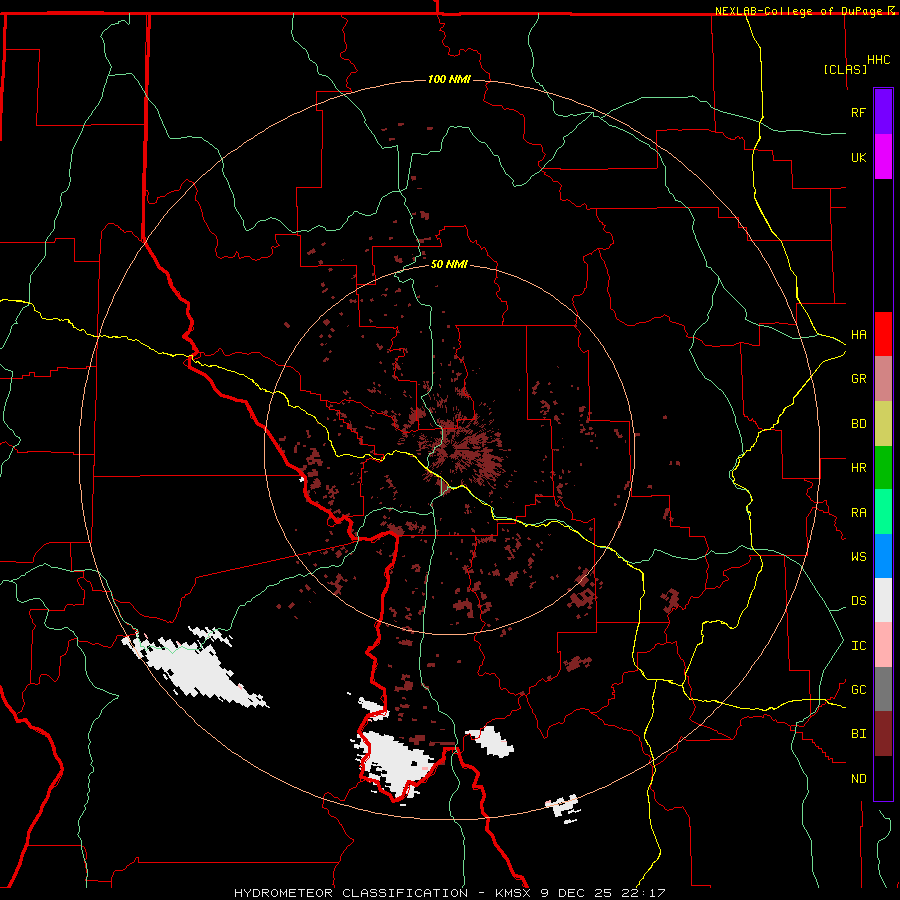Viewport: 900px width, 900px height.
Task: Click the RF legend label
Action: (859, 112)
